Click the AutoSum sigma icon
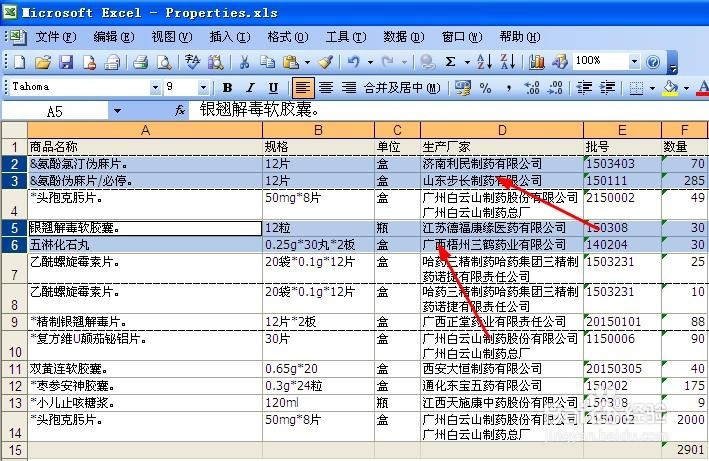This screenshot has width=709, height=461. pos(450,62)
